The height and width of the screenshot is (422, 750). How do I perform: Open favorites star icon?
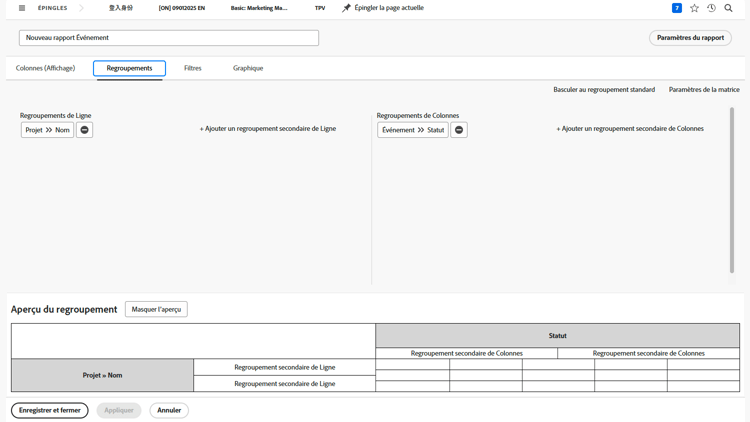695,8
